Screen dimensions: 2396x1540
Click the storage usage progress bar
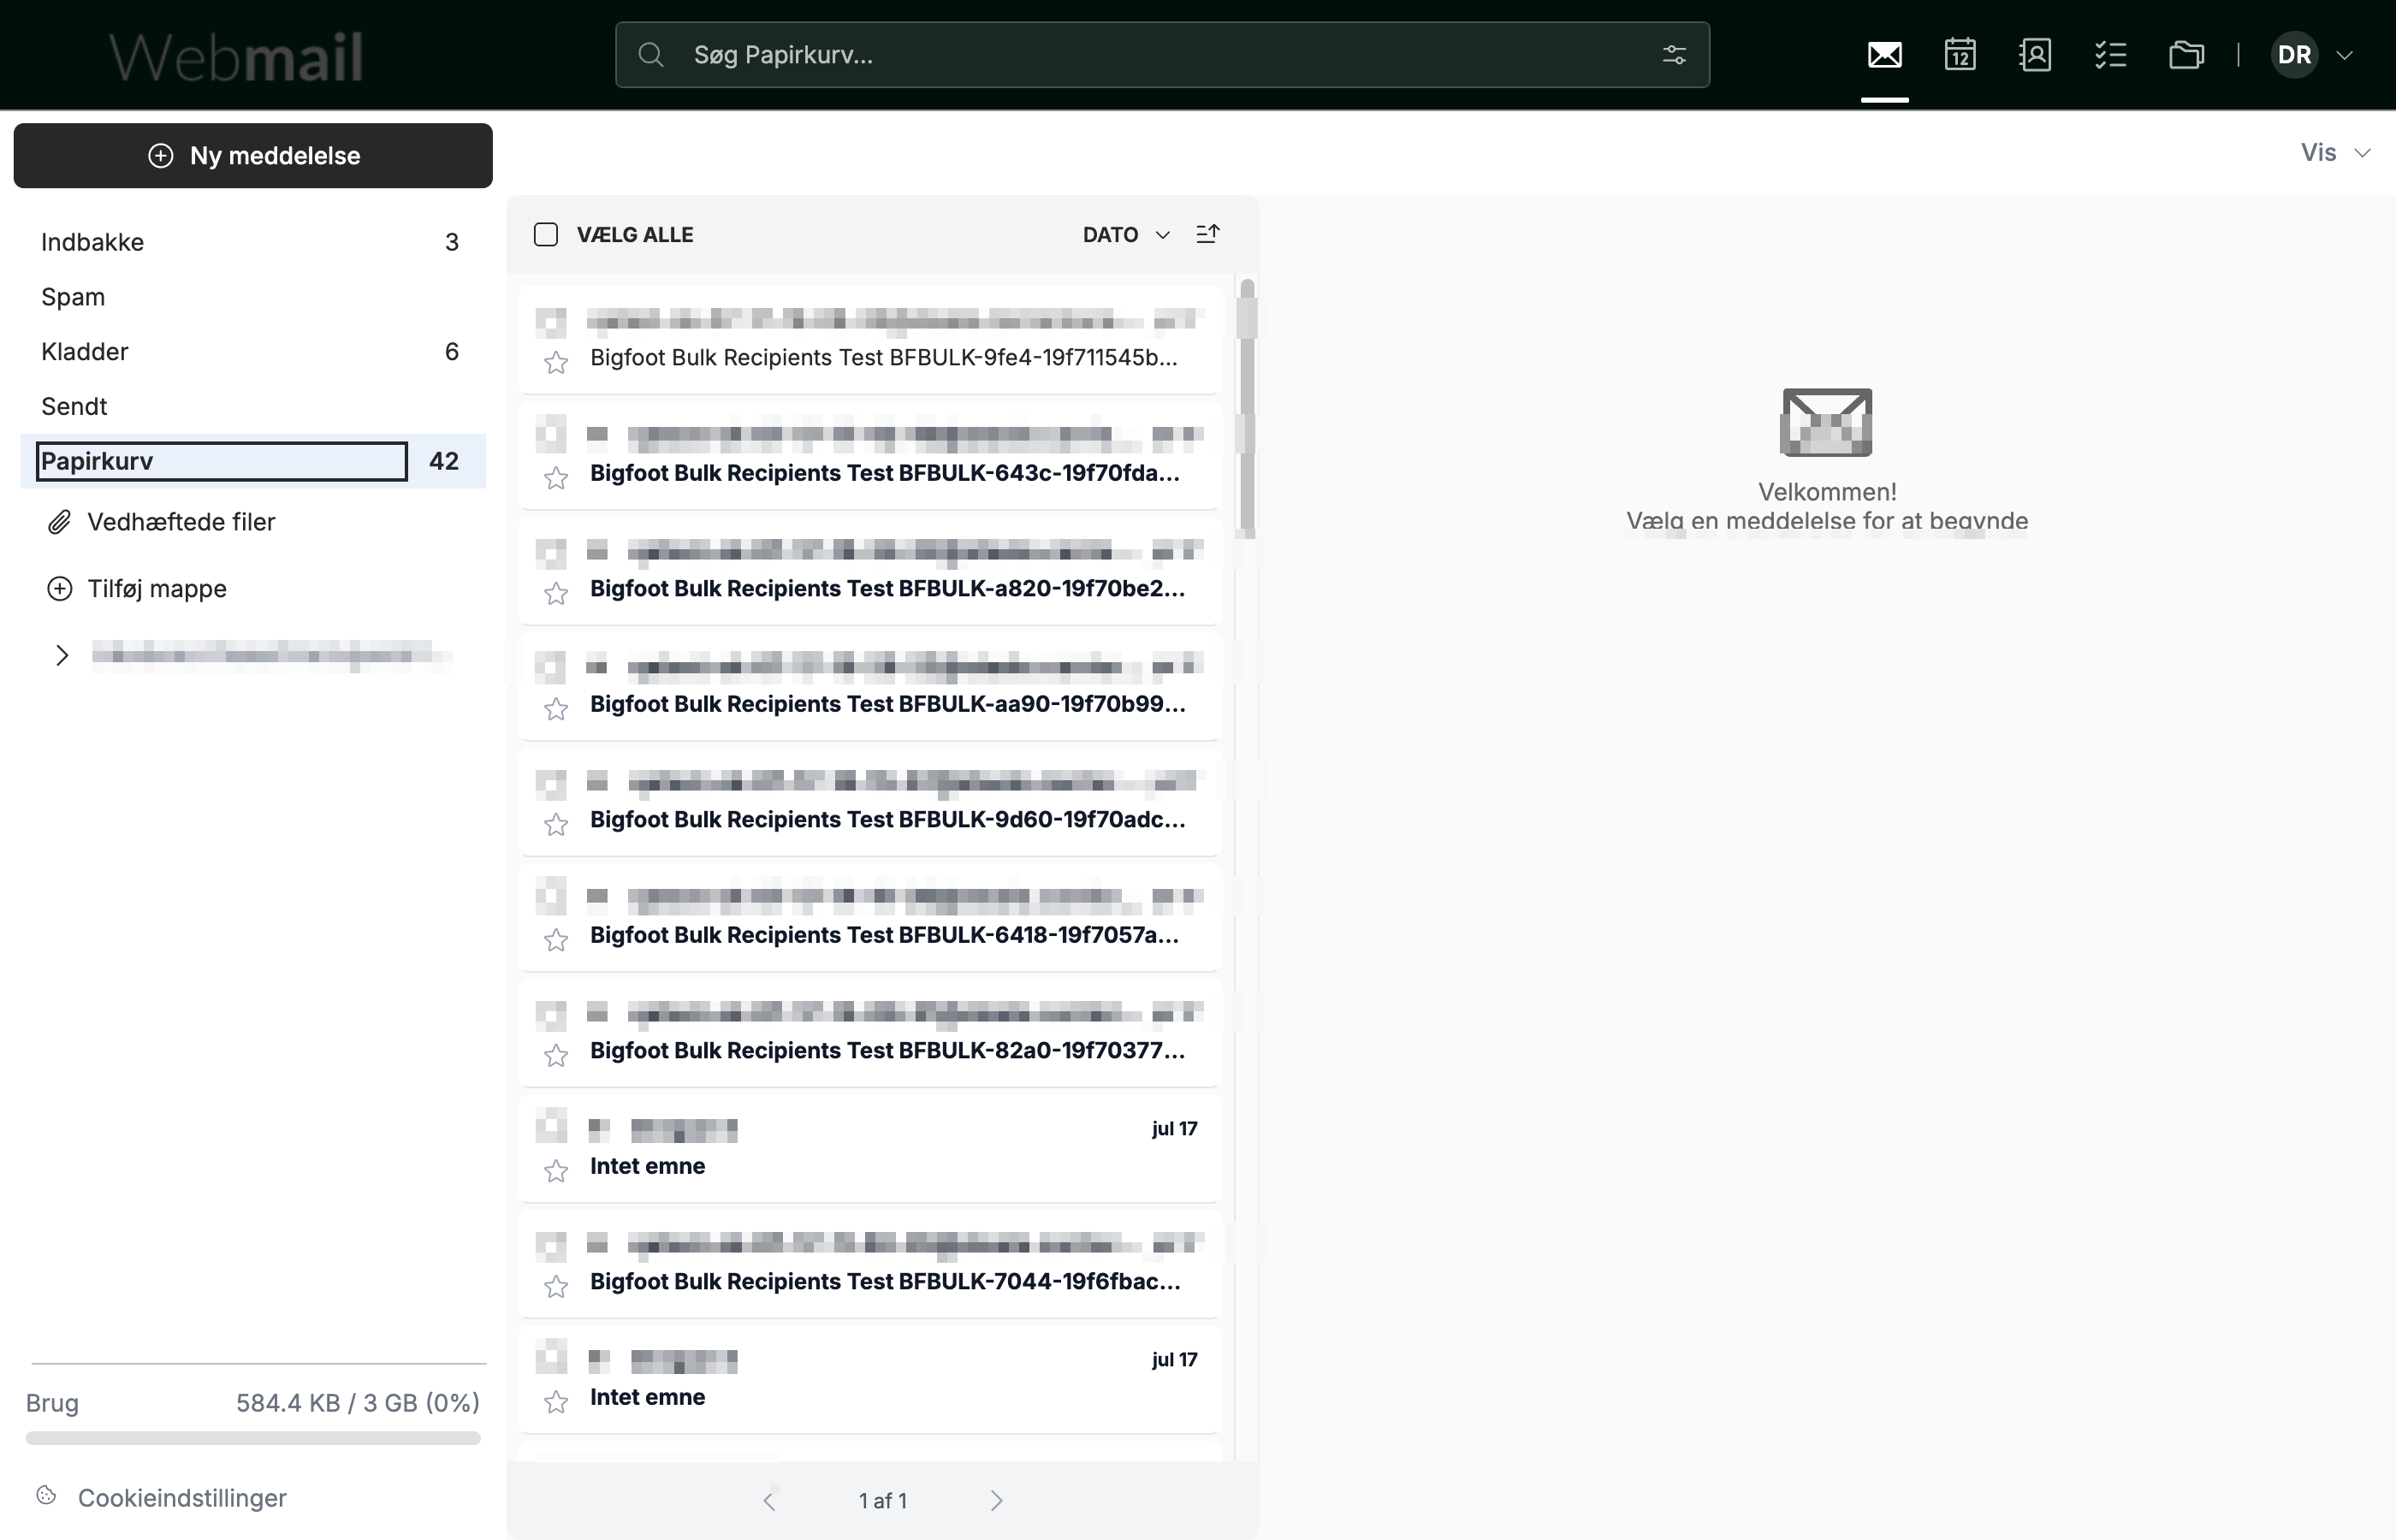point(253,1438)
